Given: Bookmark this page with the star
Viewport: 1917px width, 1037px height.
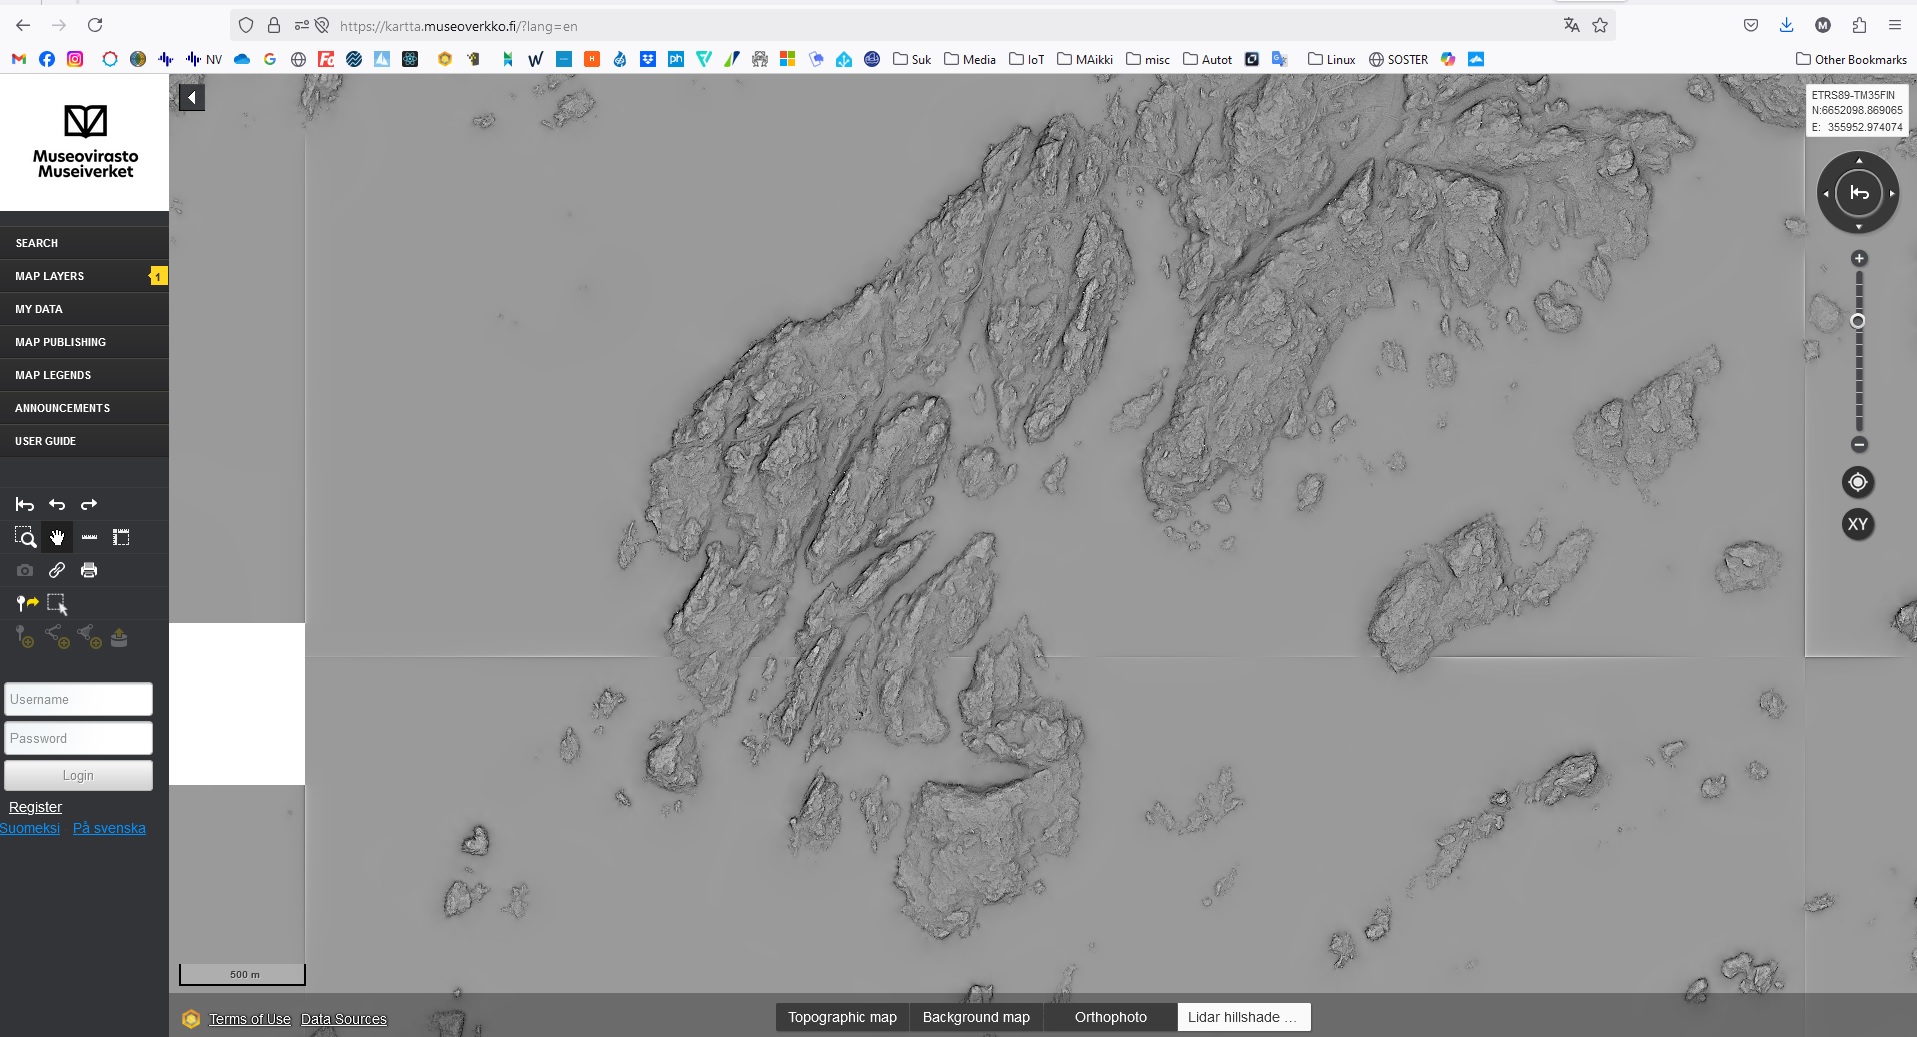Looking at the screenshot, I should (1600, 25).
